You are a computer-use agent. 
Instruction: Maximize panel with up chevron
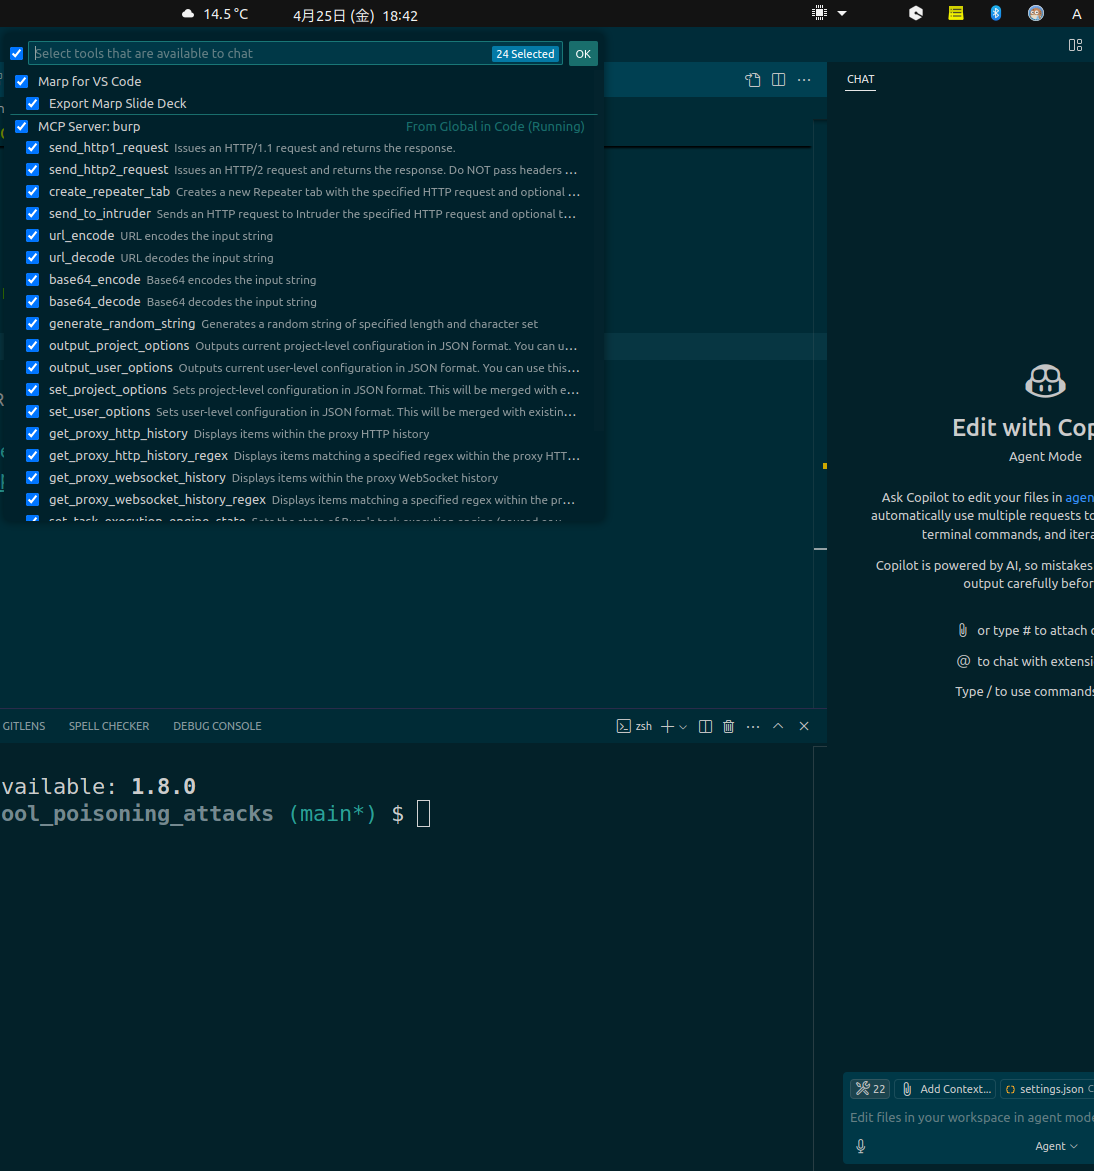[778, 726]
